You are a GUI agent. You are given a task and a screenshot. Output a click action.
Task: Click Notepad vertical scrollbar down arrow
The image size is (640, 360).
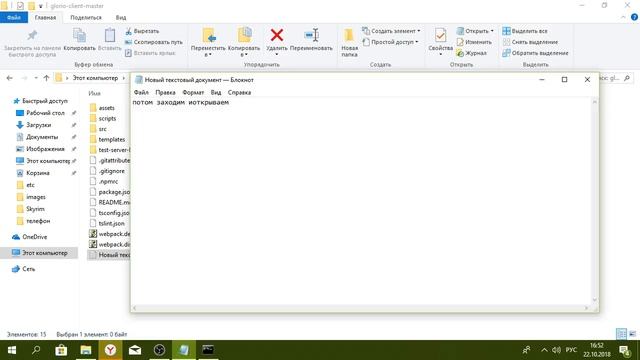(595, 300)
